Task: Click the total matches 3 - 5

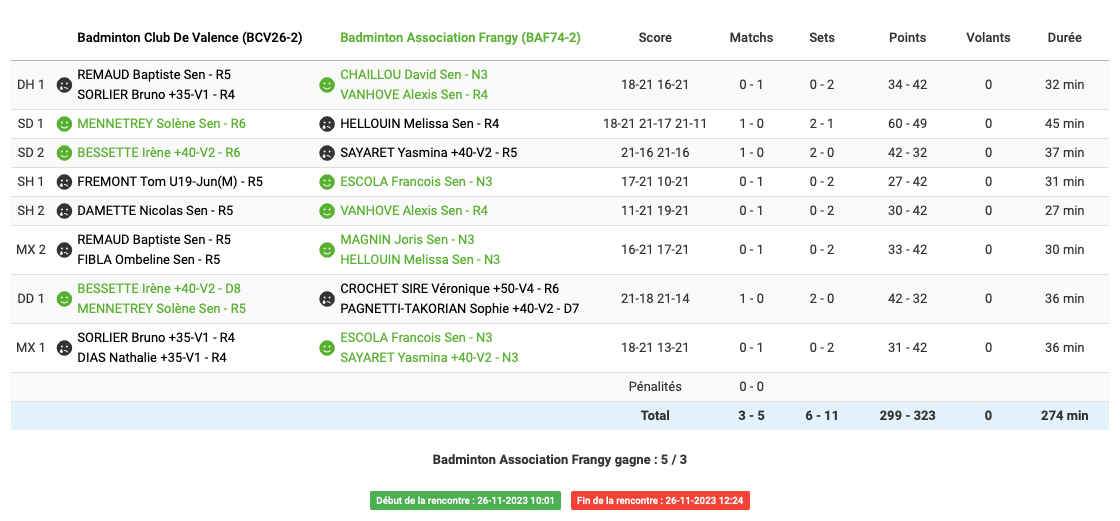Action: click(x=751, y=415)
